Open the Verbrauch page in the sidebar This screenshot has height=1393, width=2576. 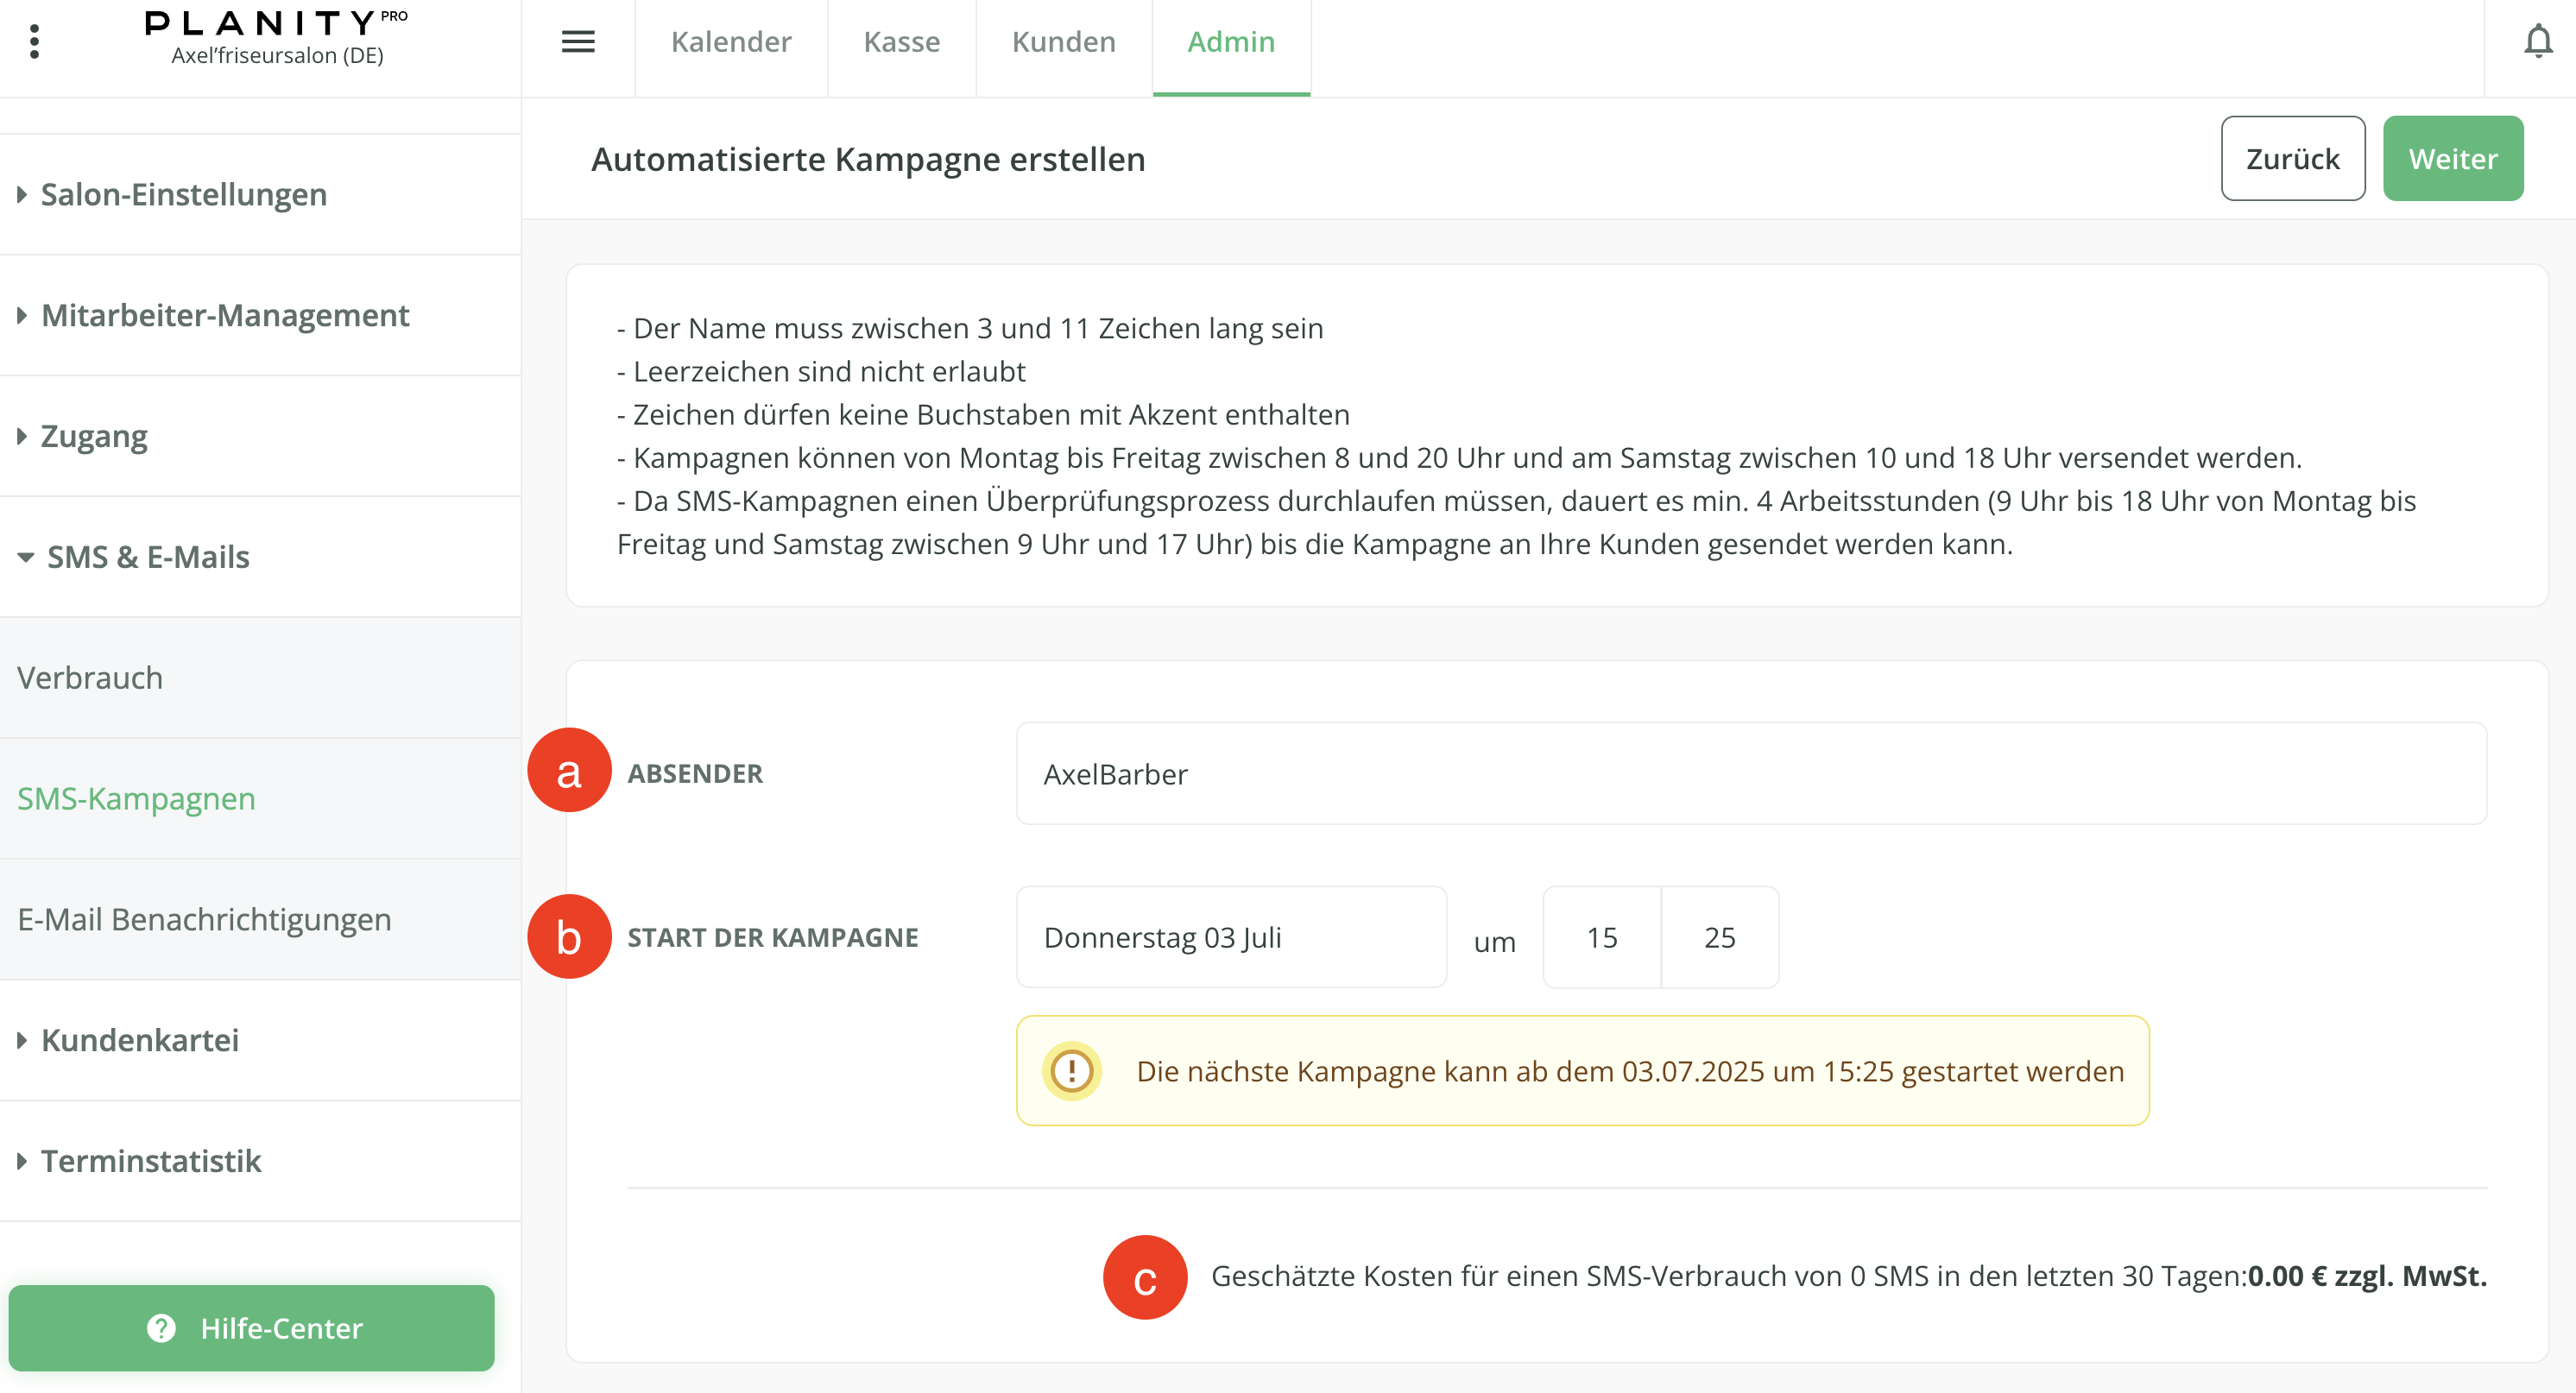(89, 678)
